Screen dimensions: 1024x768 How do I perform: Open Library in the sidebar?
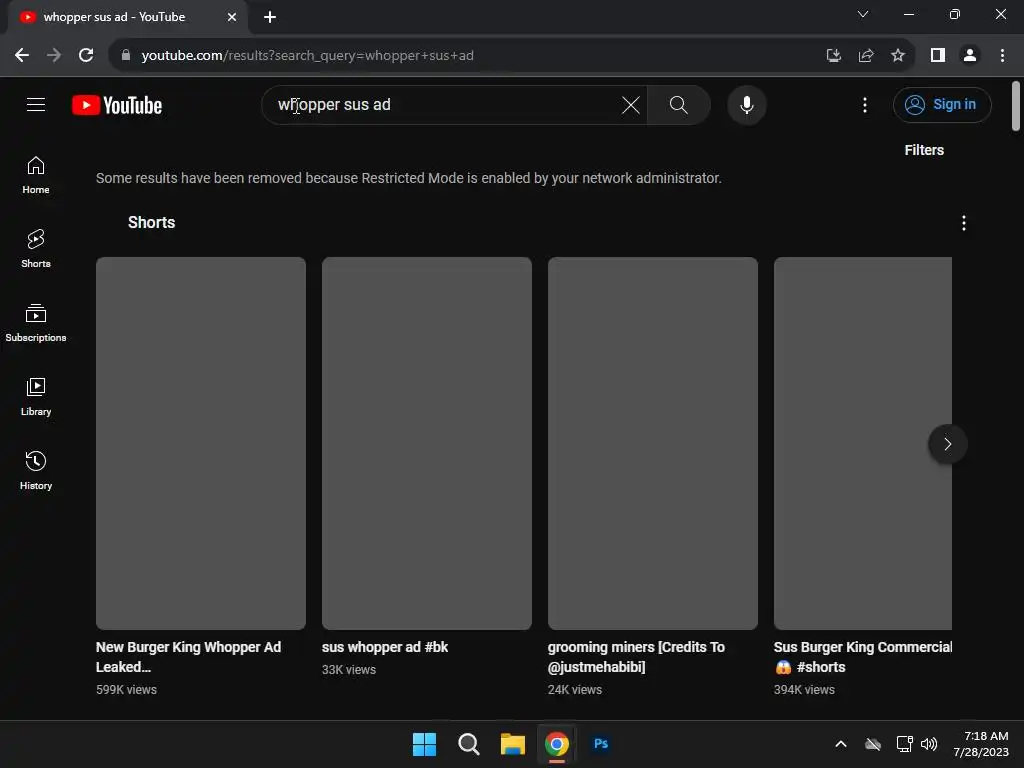(x=36, y=396)
